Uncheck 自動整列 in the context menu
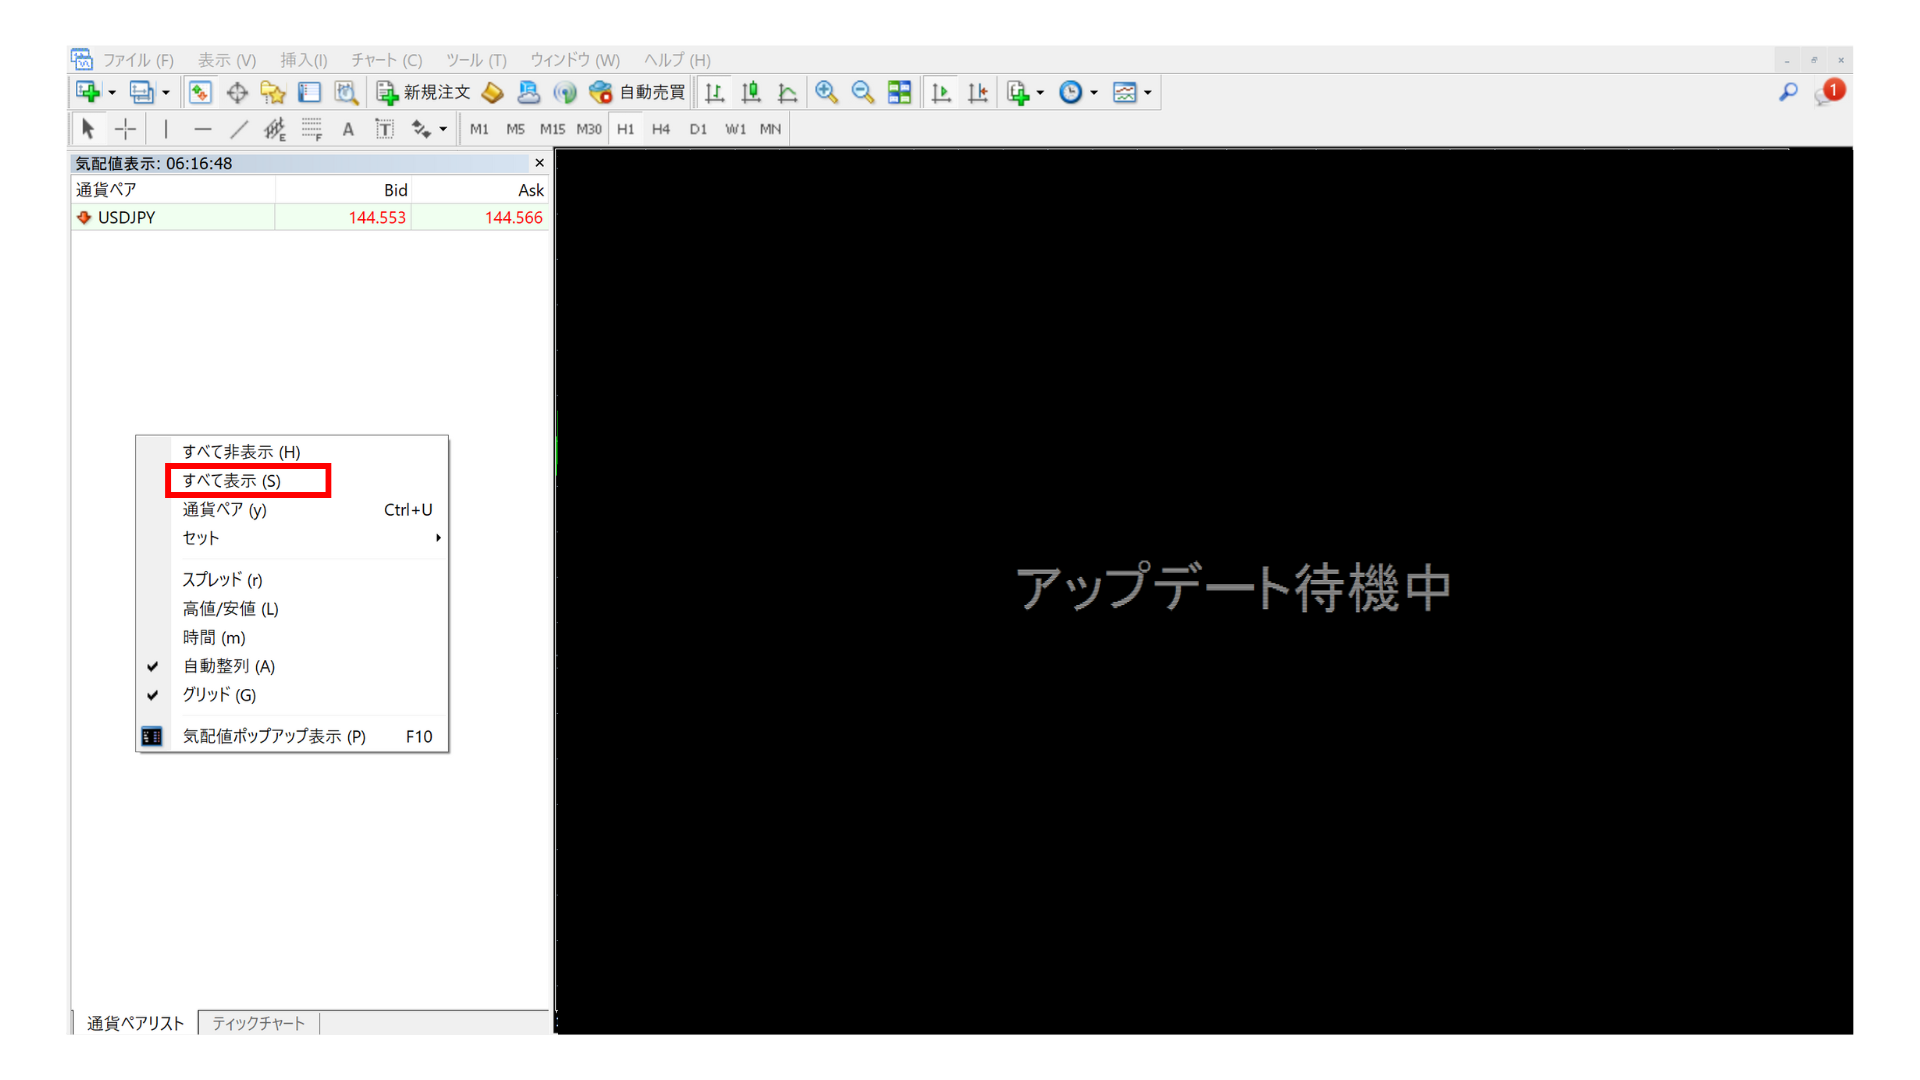The height and width of the screenshot is (1080, 1920). (230, 666)
